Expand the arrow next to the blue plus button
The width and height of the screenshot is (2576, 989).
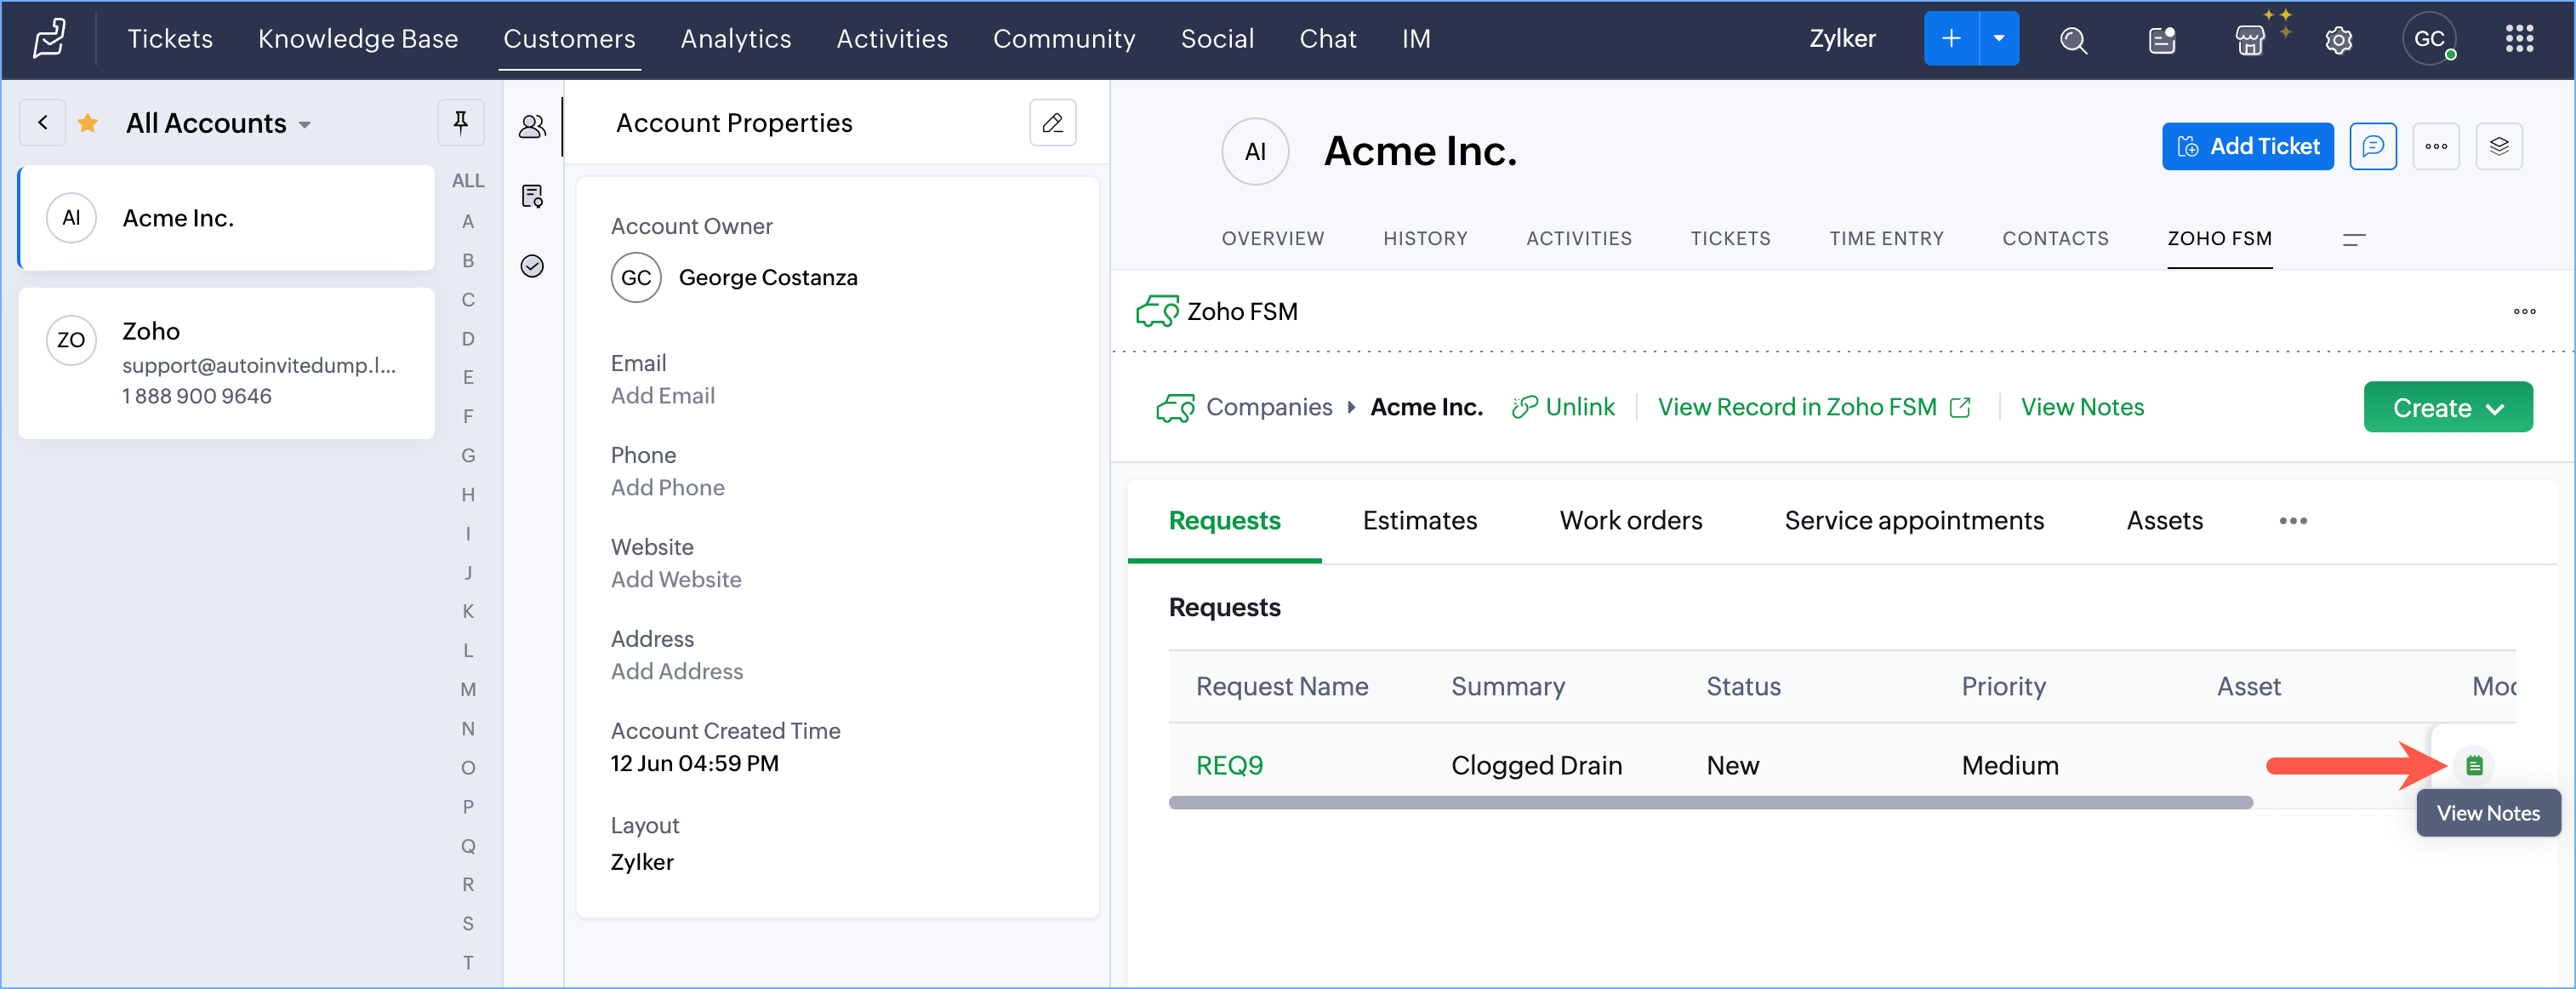[x=1998, y=39]
